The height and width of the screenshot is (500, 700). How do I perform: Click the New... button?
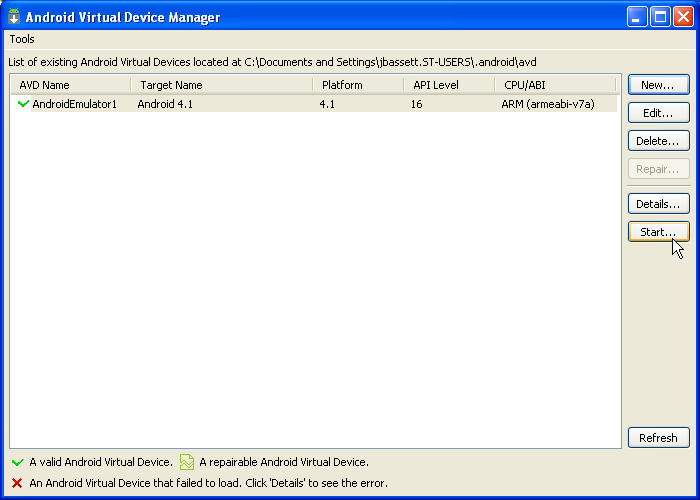658,85
